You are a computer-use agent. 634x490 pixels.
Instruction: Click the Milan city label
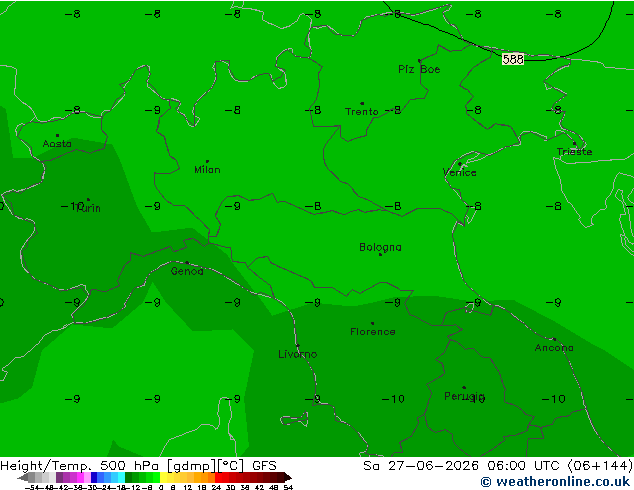point(207,169)
